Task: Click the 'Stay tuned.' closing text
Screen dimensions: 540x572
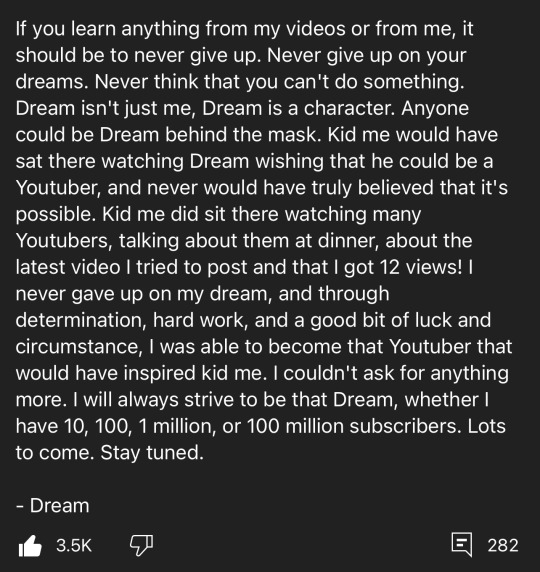Action: click(x=152, y=453)
